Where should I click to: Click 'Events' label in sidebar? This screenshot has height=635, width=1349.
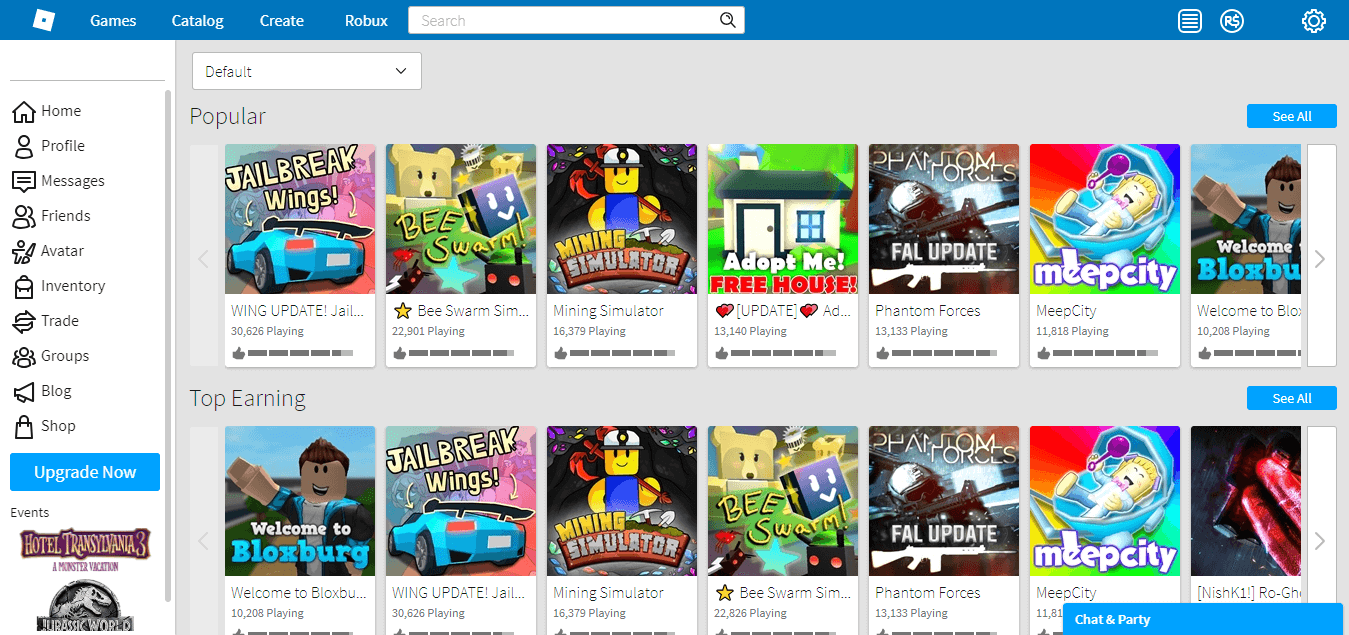pyautogui.click(x=30, y=512)
